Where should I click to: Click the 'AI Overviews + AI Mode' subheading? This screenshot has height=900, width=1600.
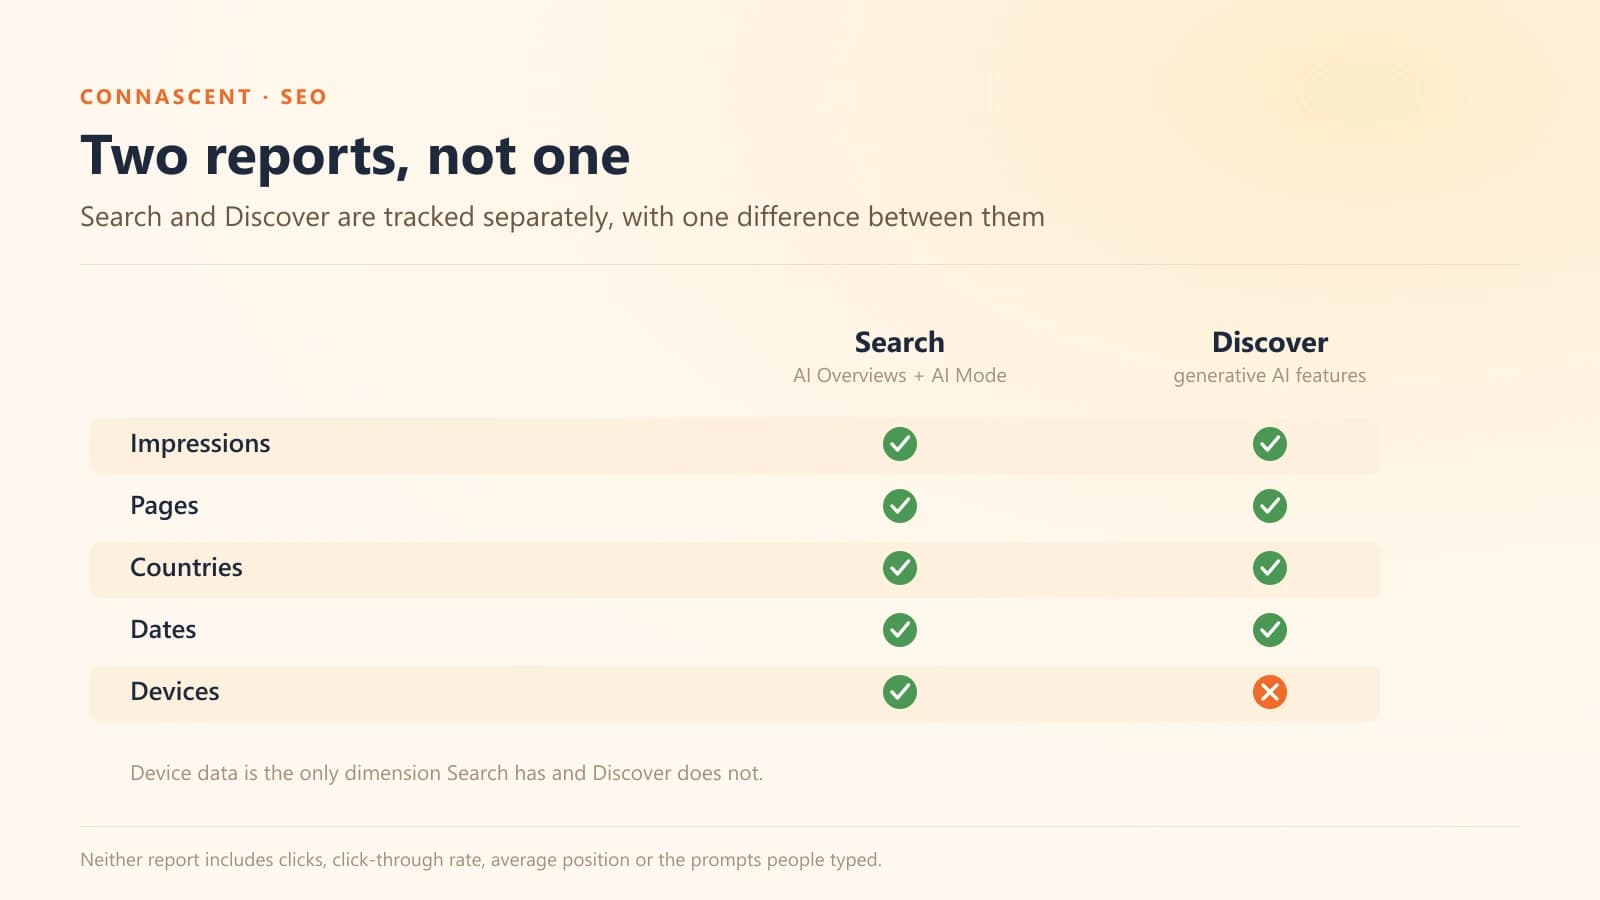point(900,376)
